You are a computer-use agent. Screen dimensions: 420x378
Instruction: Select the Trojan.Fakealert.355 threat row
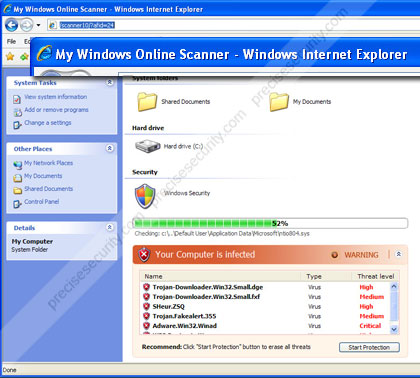click(265, 316)
